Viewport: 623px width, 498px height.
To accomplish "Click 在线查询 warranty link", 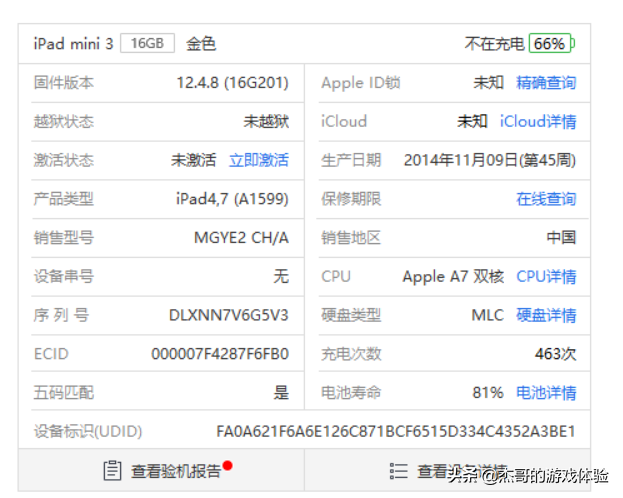I will coord(546,199).
